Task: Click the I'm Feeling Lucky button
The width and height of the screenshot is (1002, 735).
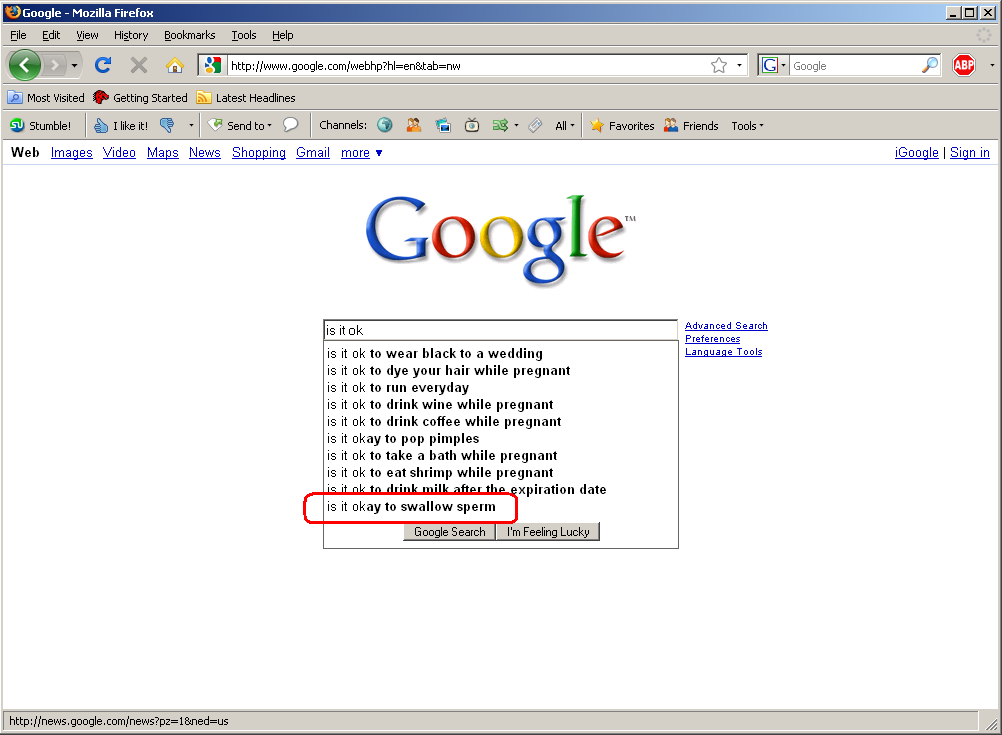Action: 548,532
